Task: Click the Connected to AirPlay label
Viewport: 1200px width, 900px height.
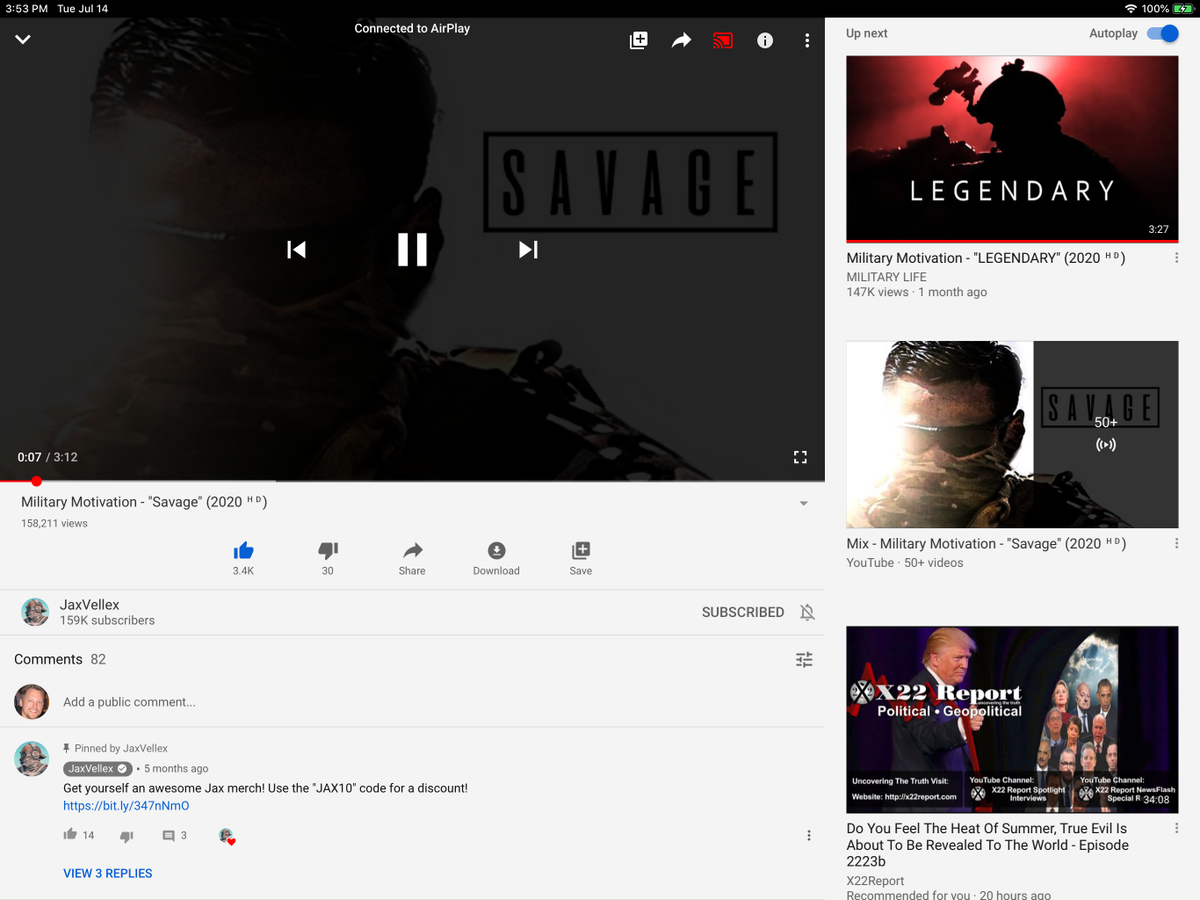Action: pos(412,28)
